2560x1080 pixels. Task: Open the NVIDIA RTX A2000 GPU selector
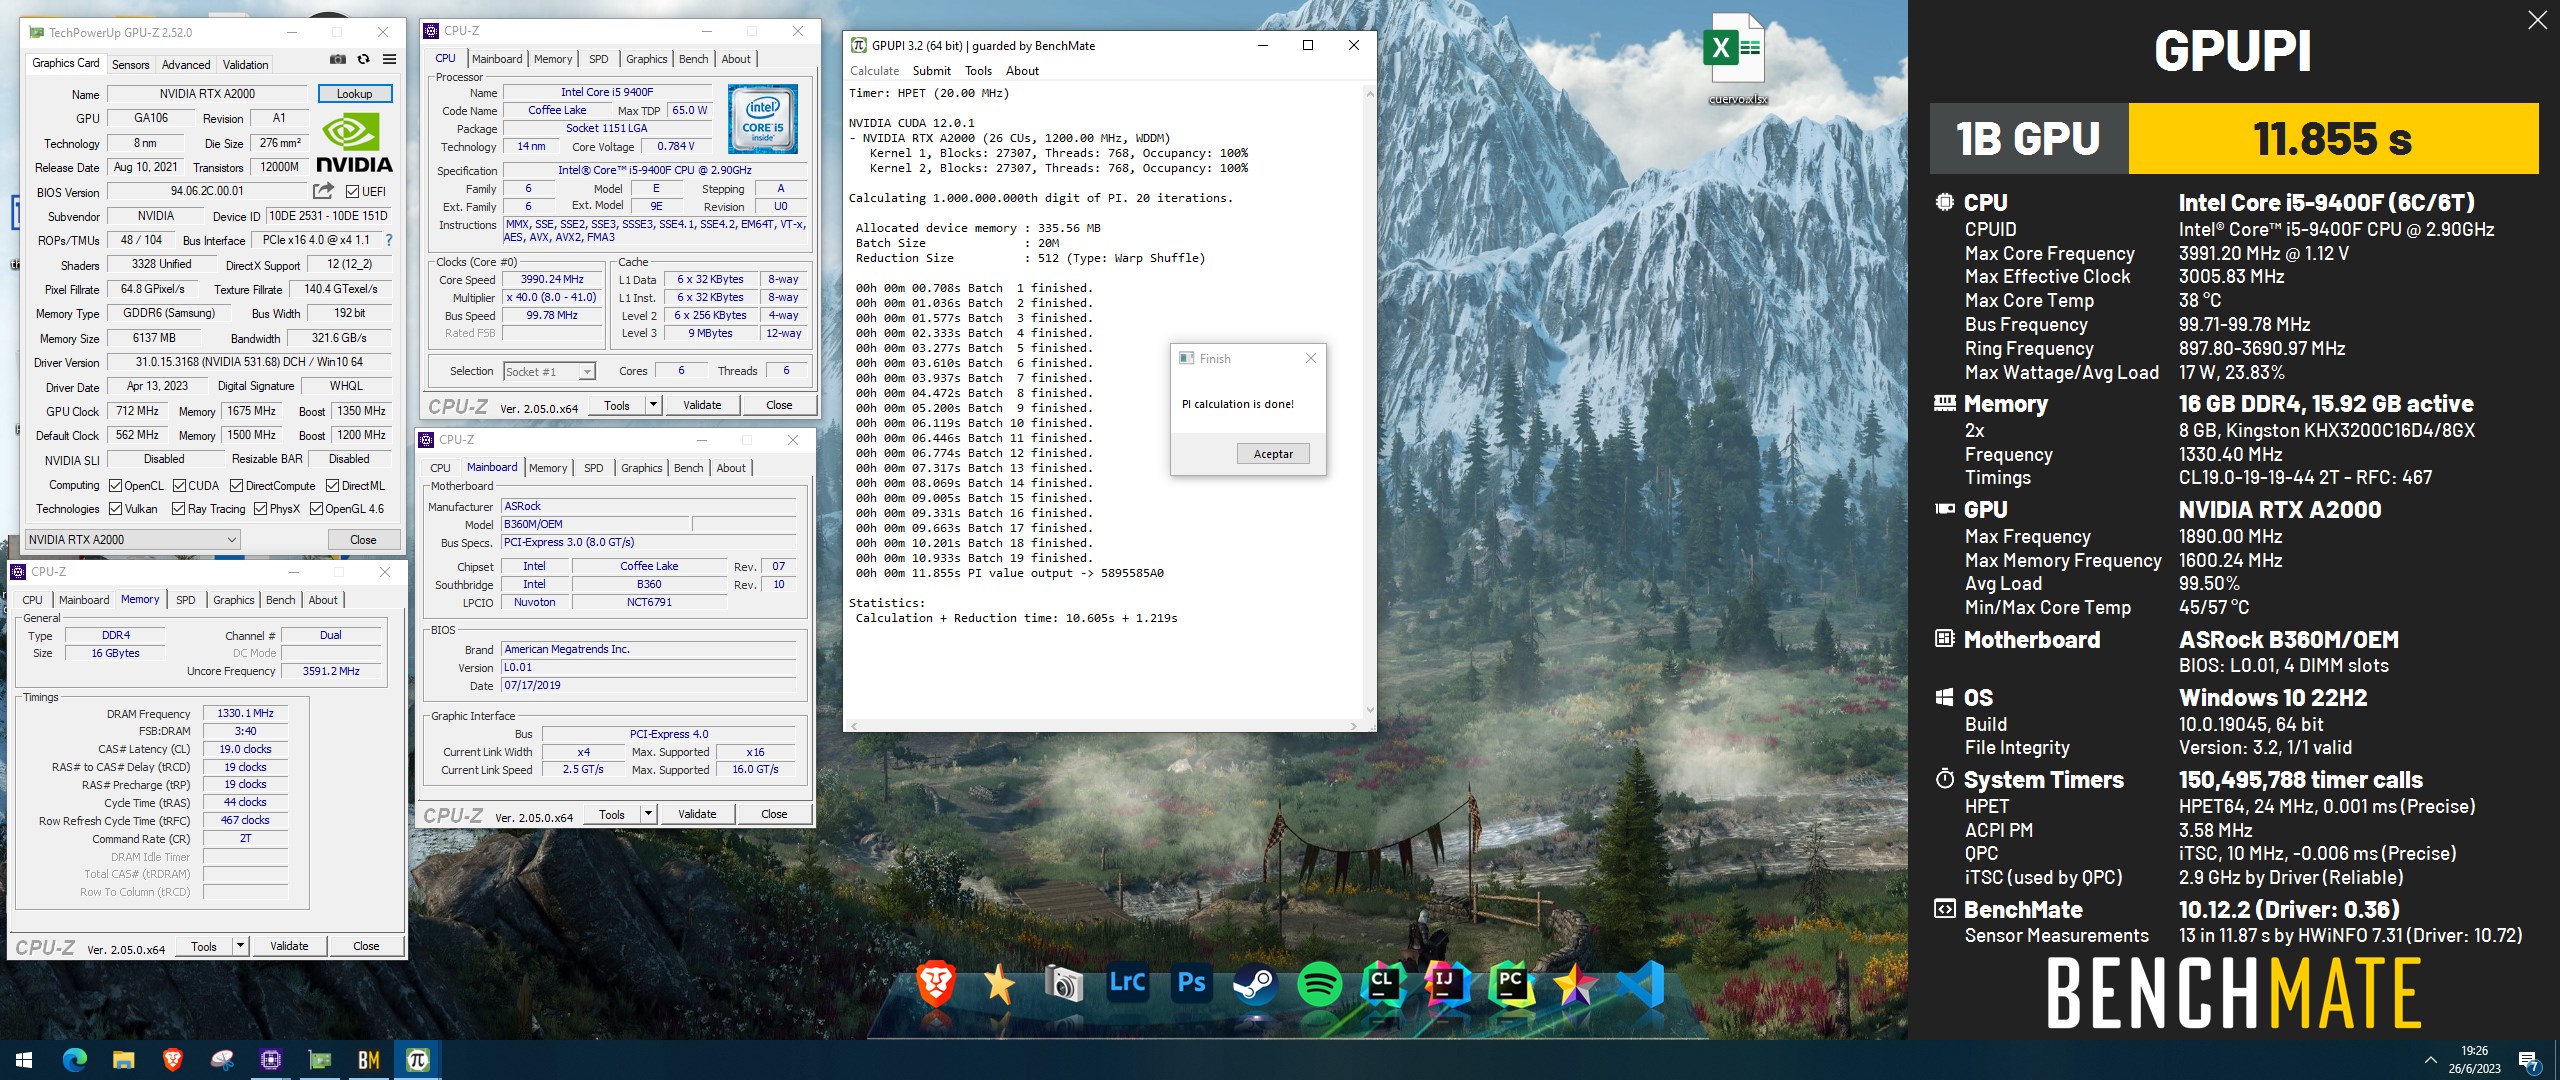coord(132,540)
